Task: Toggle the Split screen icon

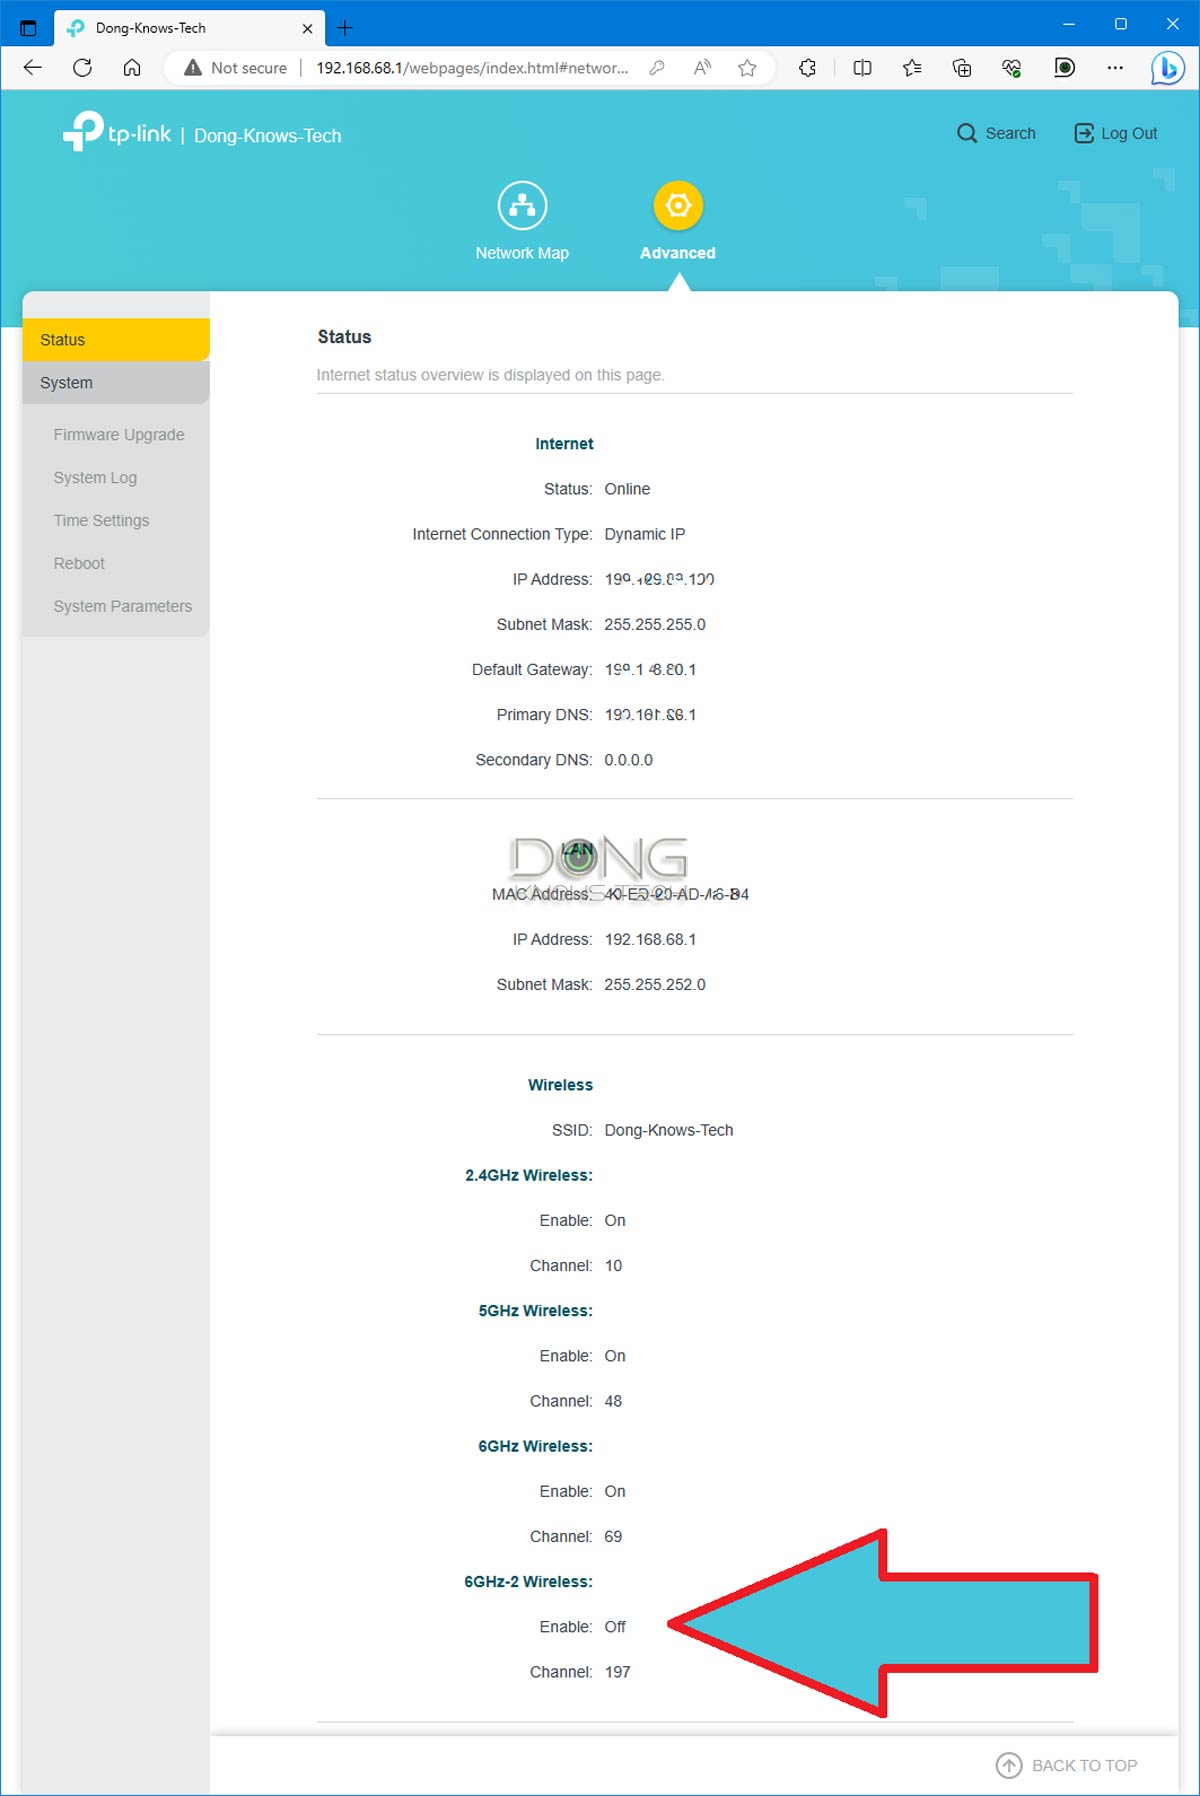Action: [x=862, y=68]
